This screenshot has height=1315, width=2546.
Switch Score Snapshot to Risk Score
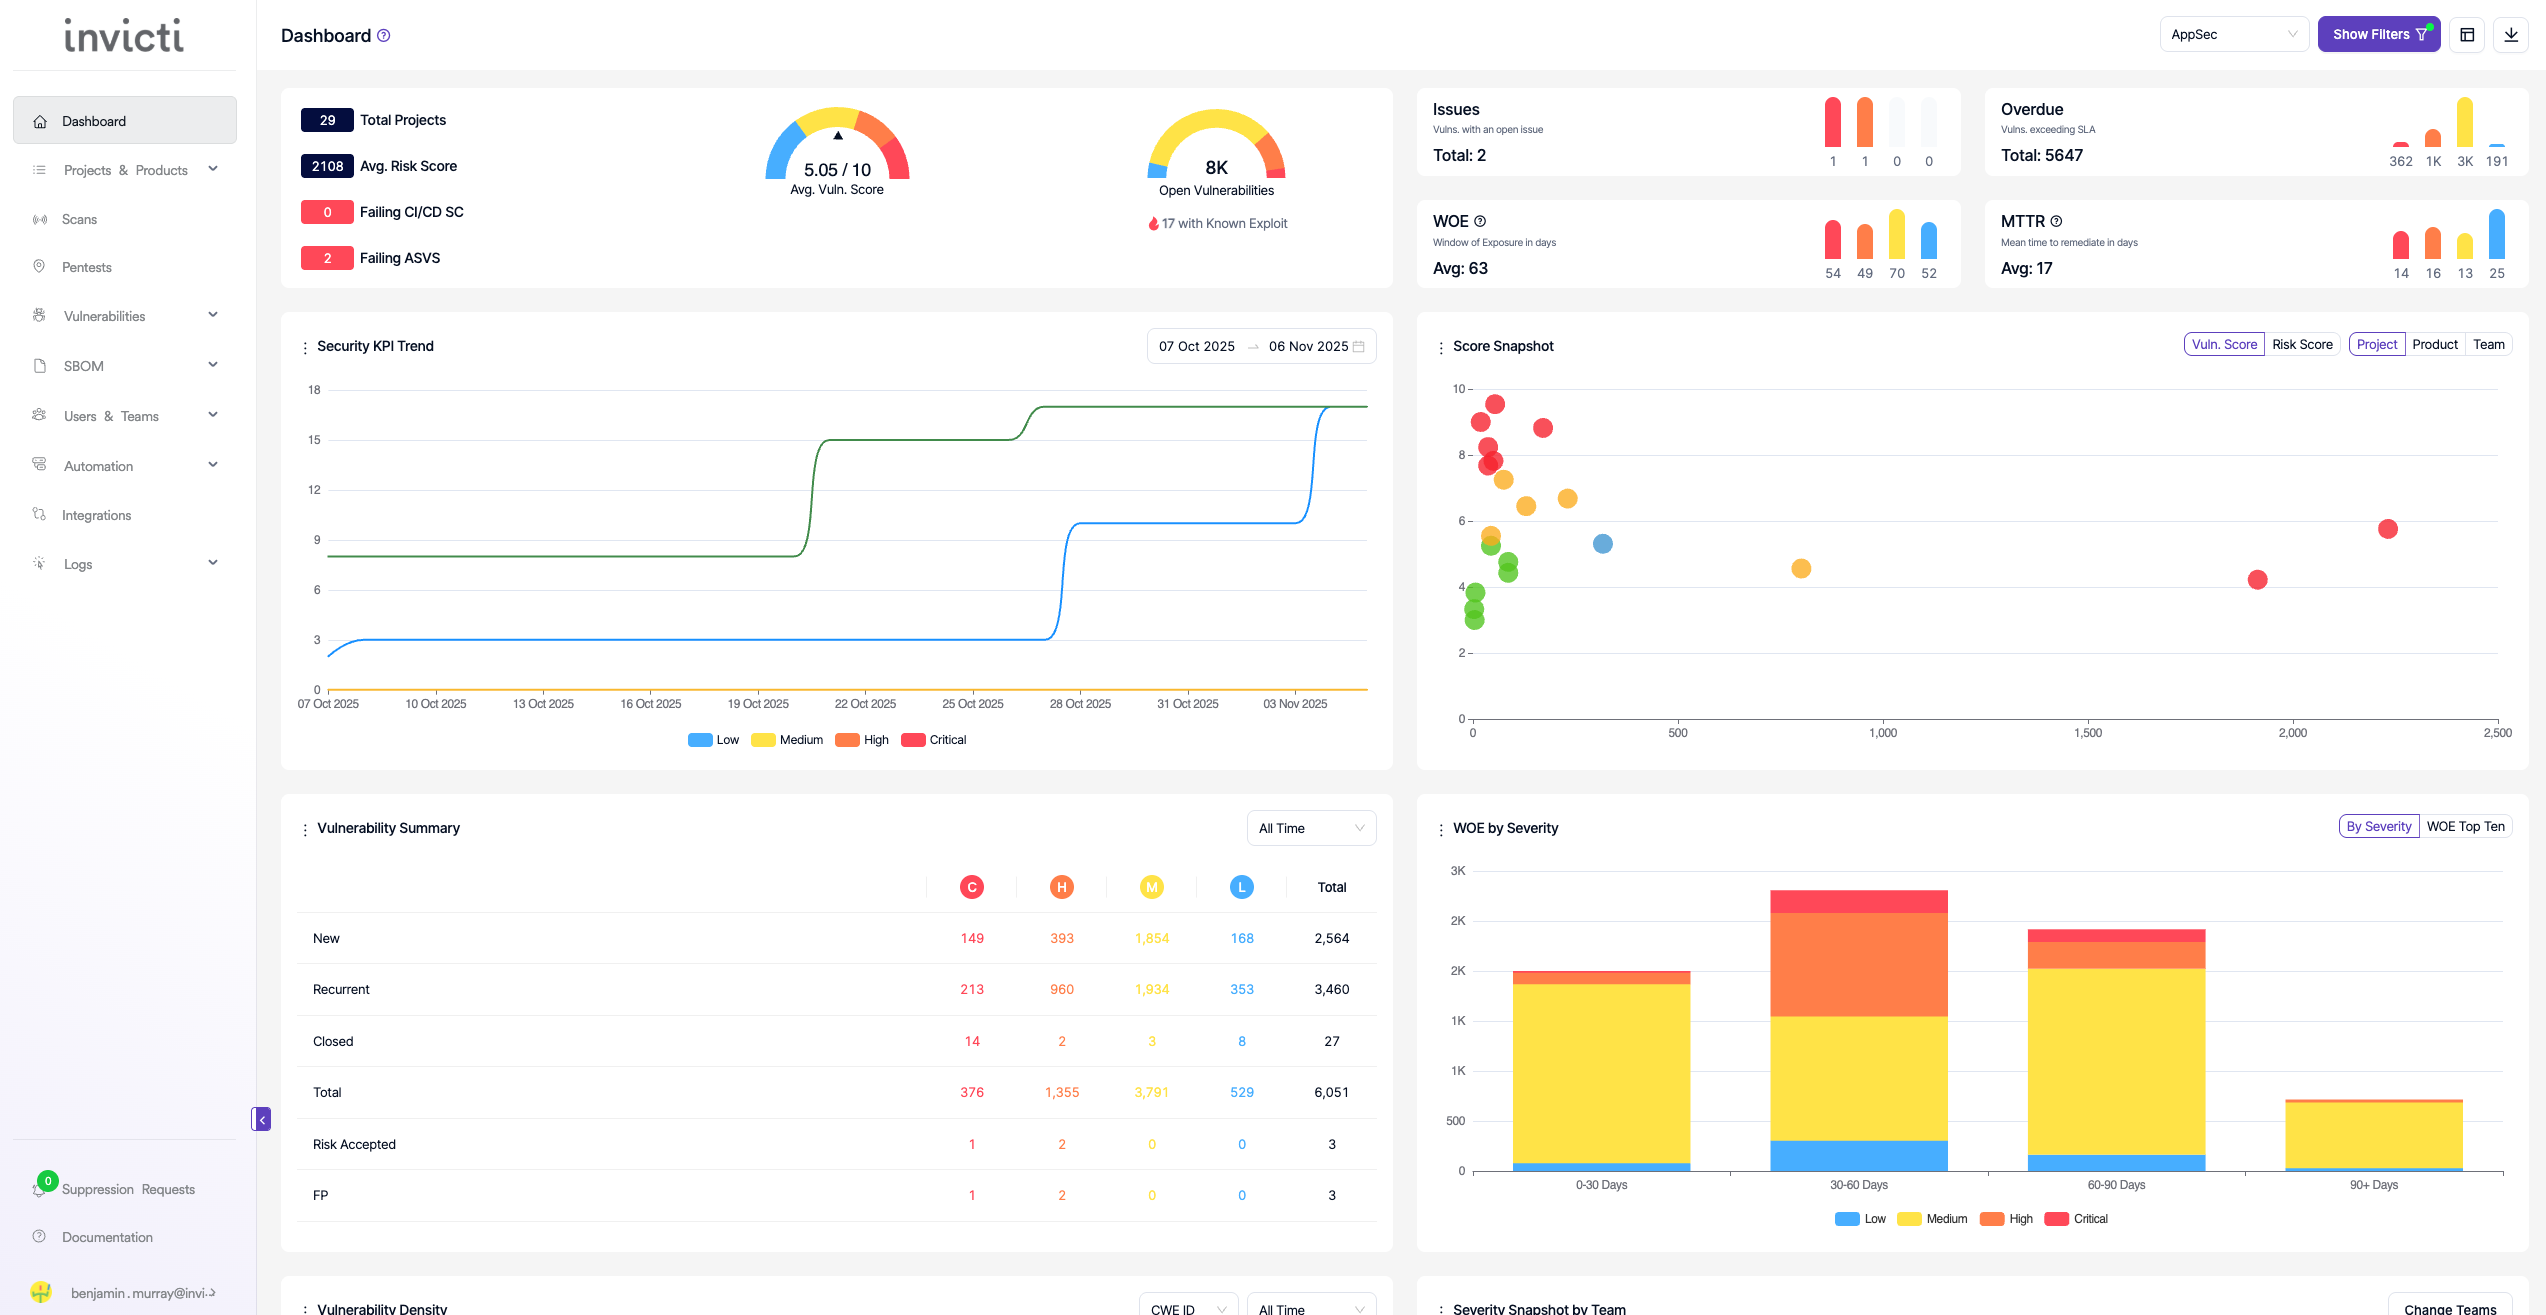tap(2301, 345)
